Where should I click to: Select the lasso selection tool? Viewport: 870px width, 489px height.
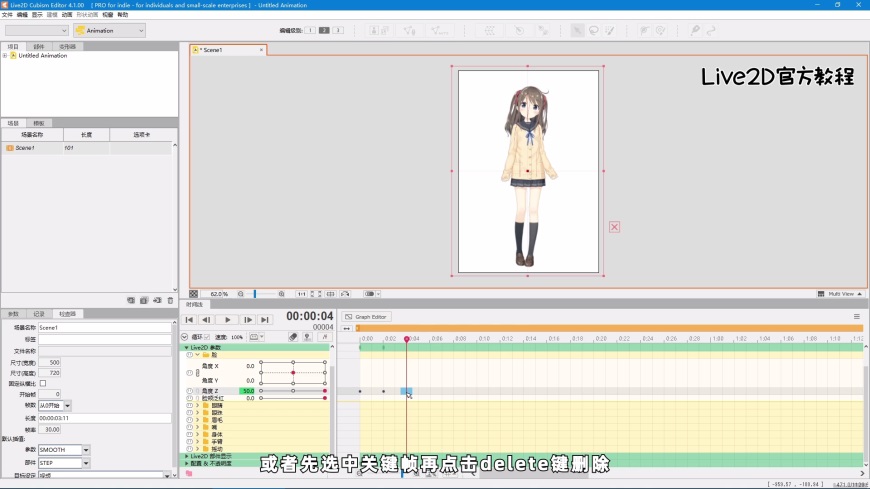[594, 31]
